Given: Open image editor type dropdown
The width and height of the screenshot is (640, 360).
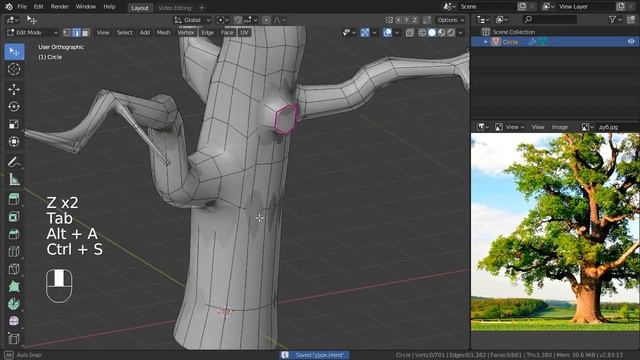Looking at the screenshot, I should [483, 127].
